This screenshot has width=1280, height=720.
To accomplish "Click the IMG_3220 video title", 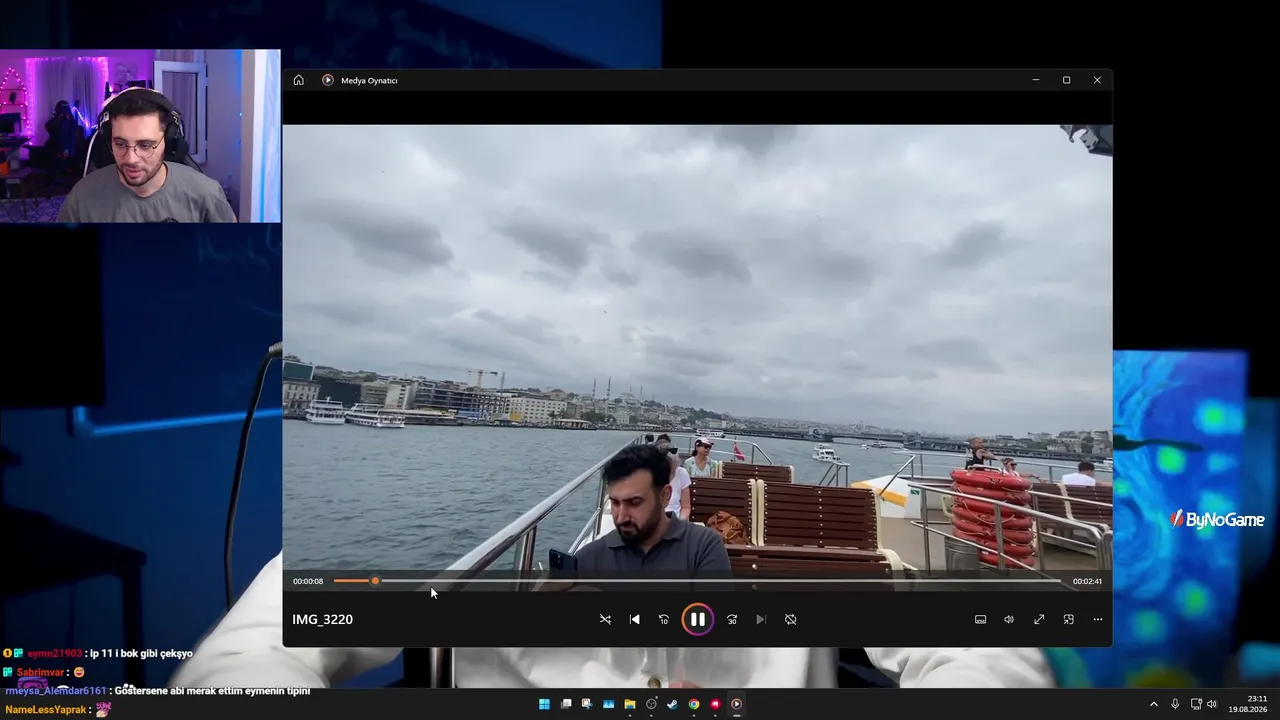I will point(322,620).
